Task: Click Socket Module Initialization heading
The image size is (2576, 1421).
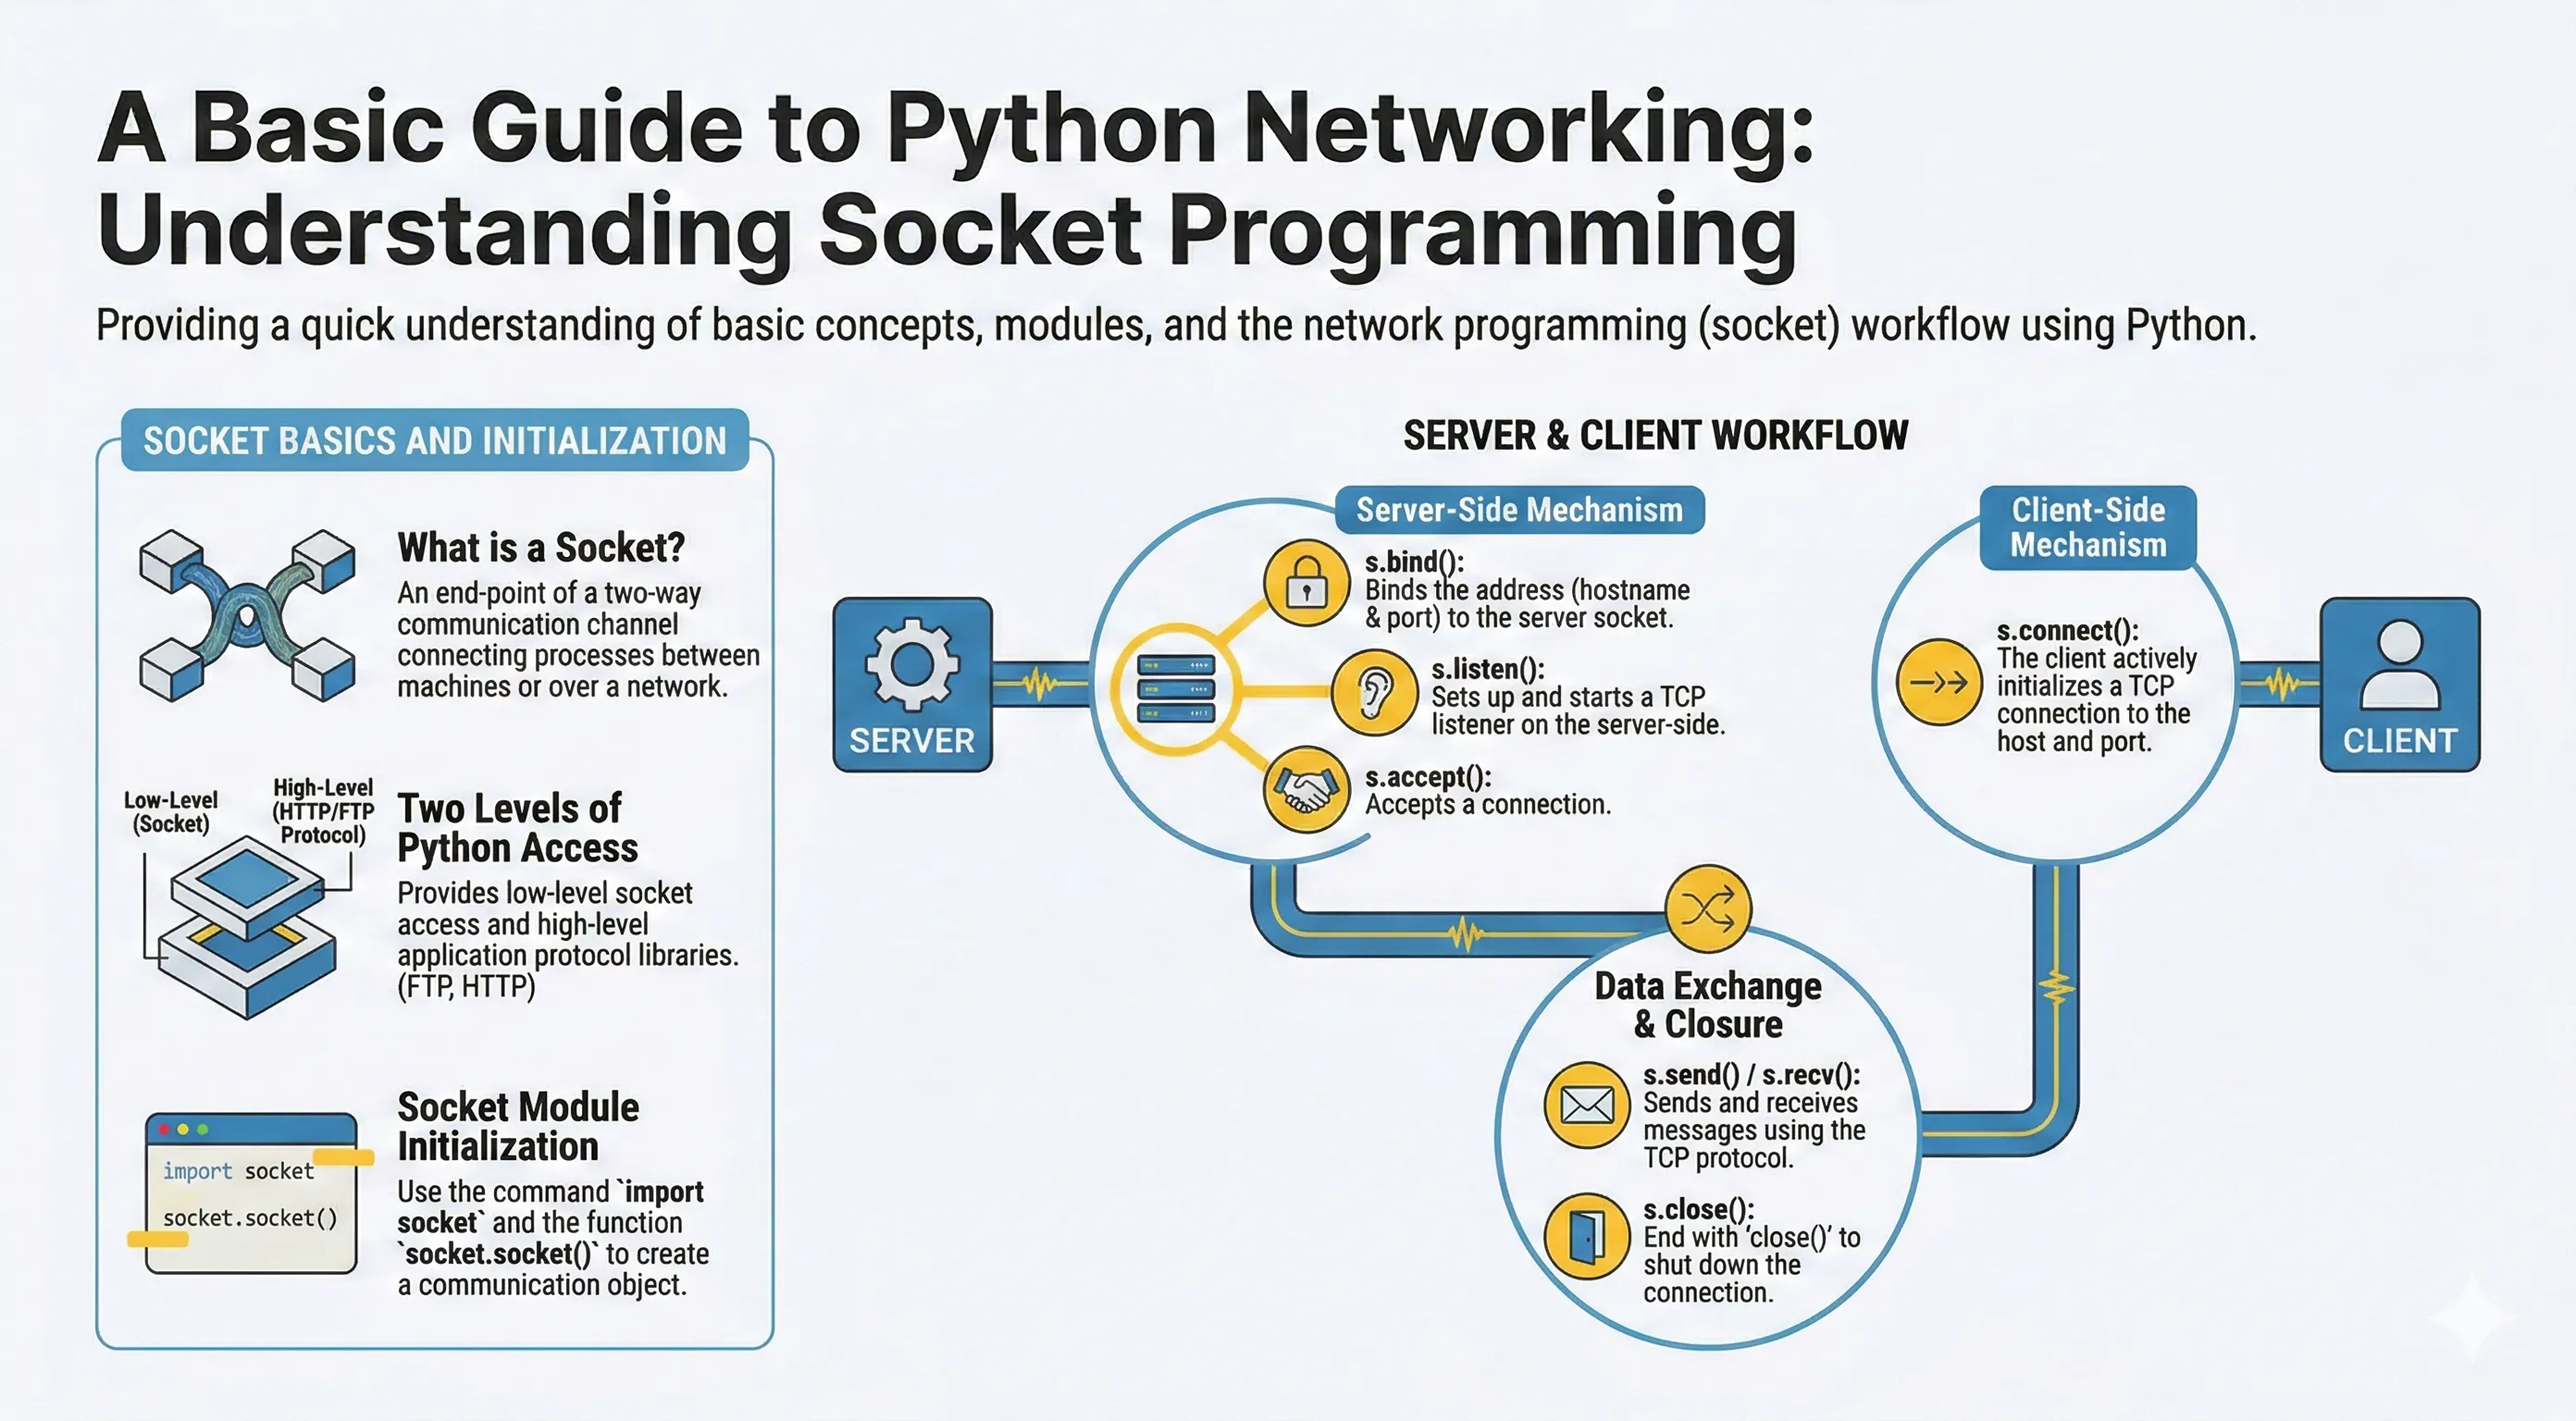Action: (518, 1126)
